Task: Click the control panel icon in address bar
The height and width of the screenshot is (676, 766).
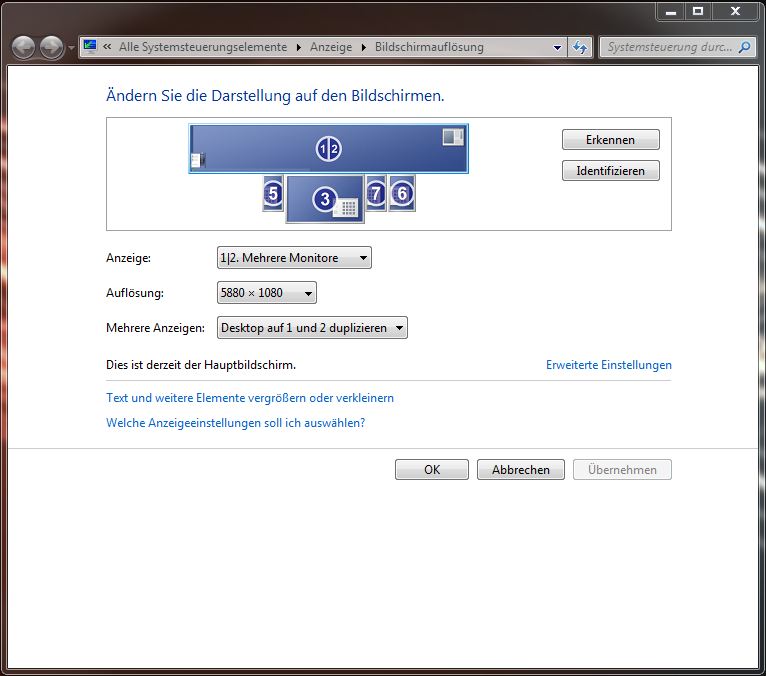Action: tap(90, 46)
